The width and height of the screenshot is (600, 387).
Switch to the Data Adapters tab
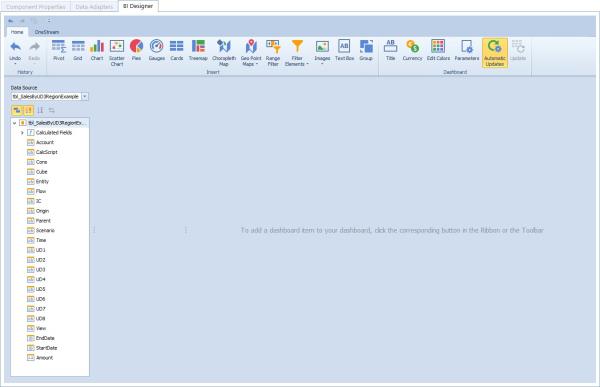point(94,7)
